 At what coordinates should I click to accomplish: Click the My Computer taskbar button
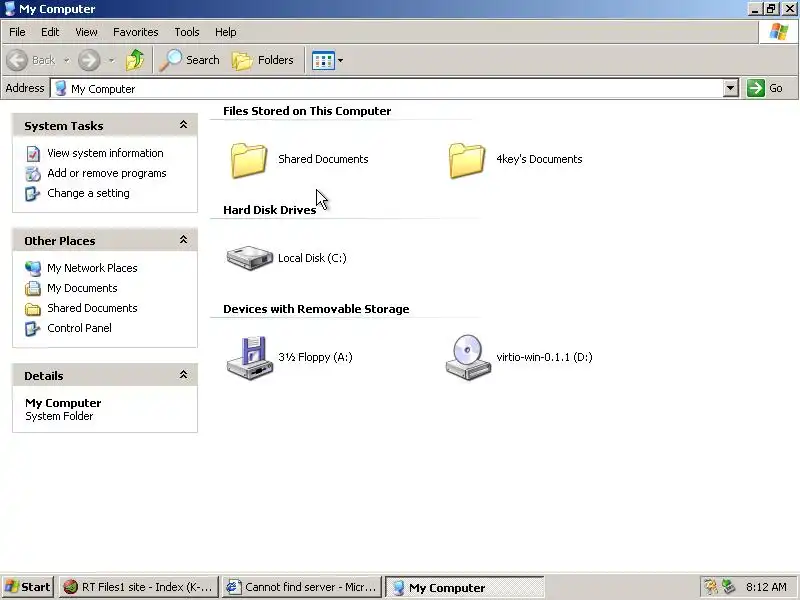click(465, 587)
